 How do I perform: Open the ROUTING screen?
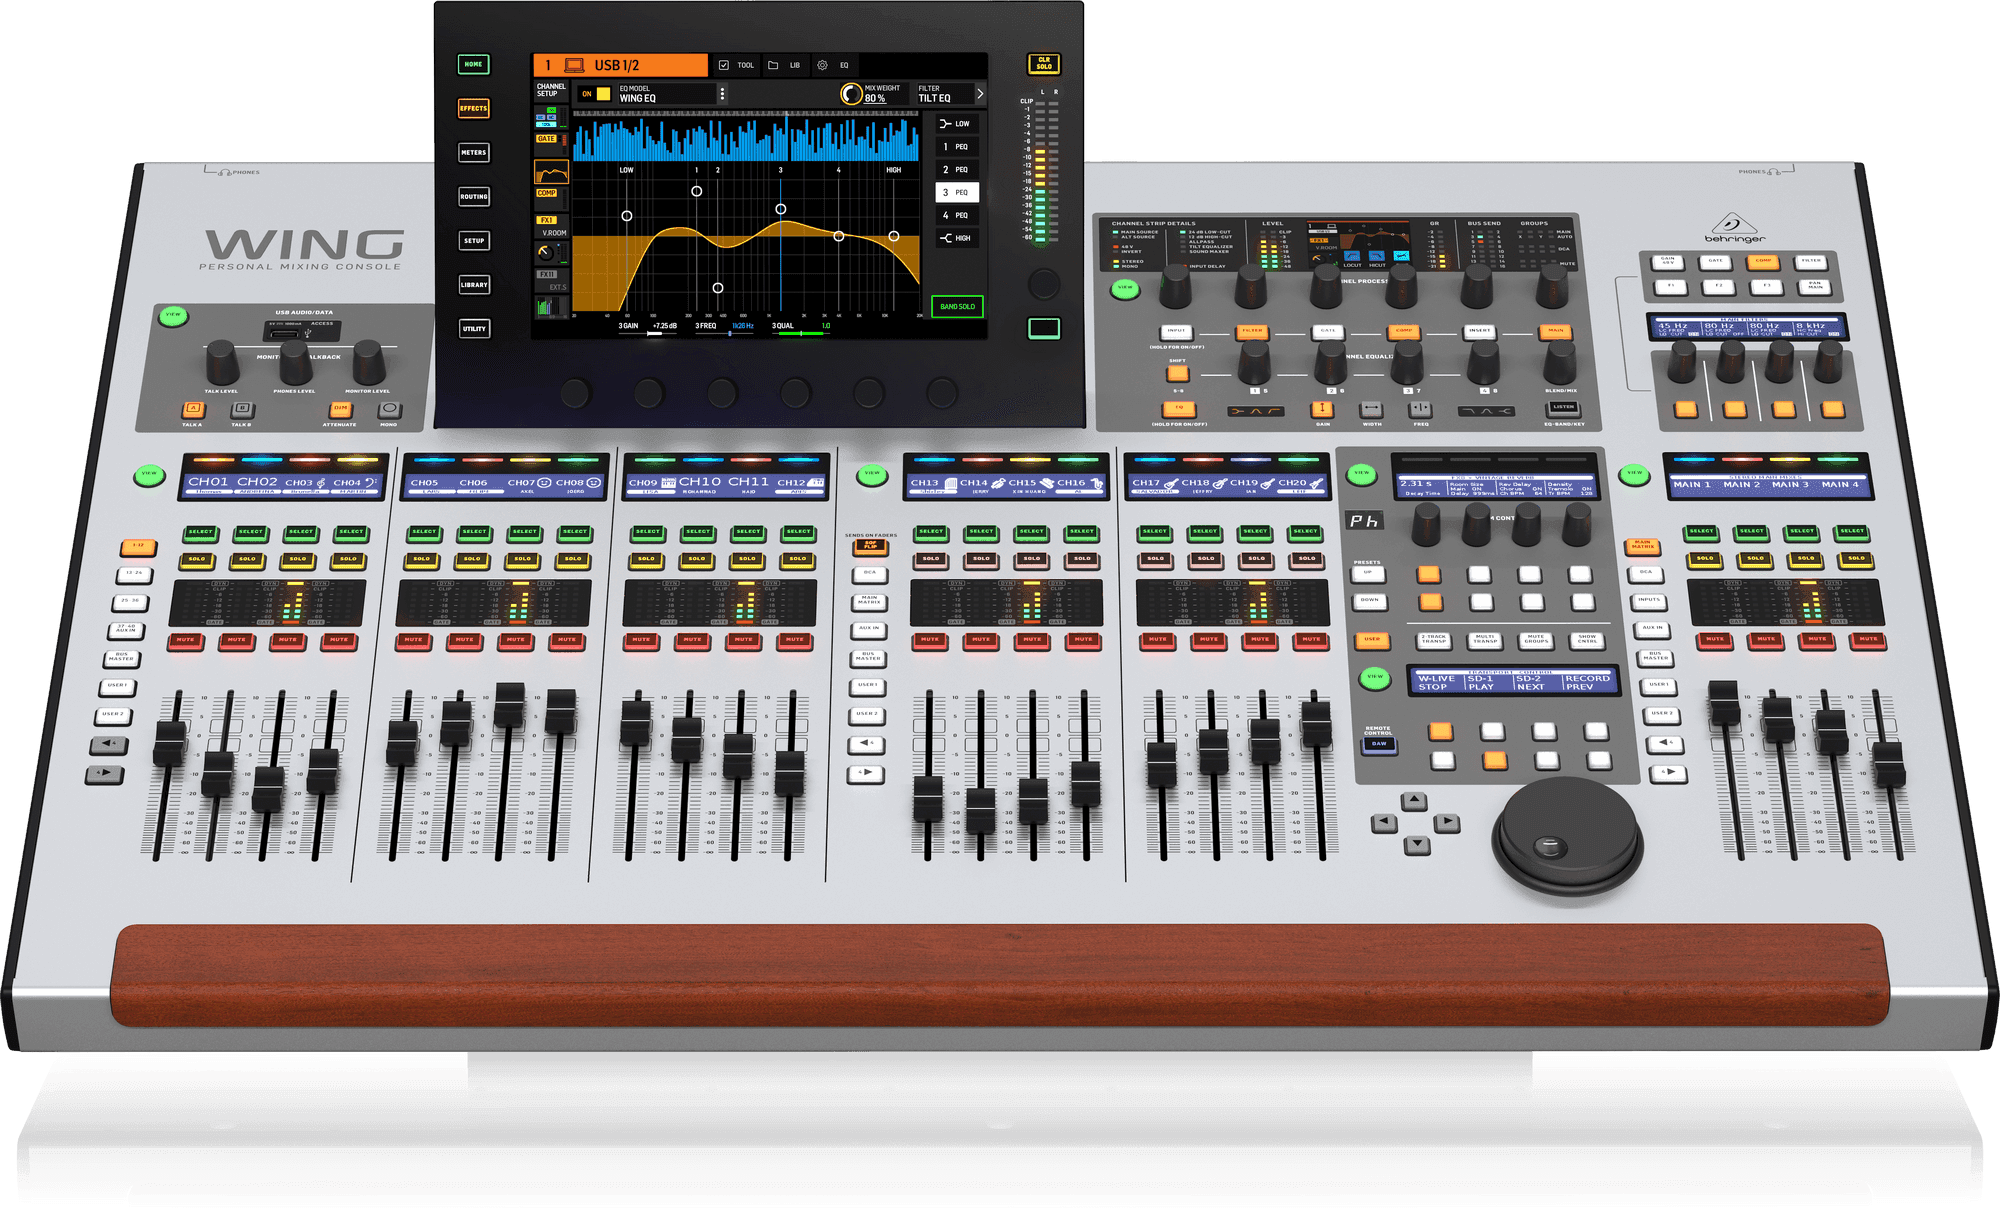click(x=473, y=197)
